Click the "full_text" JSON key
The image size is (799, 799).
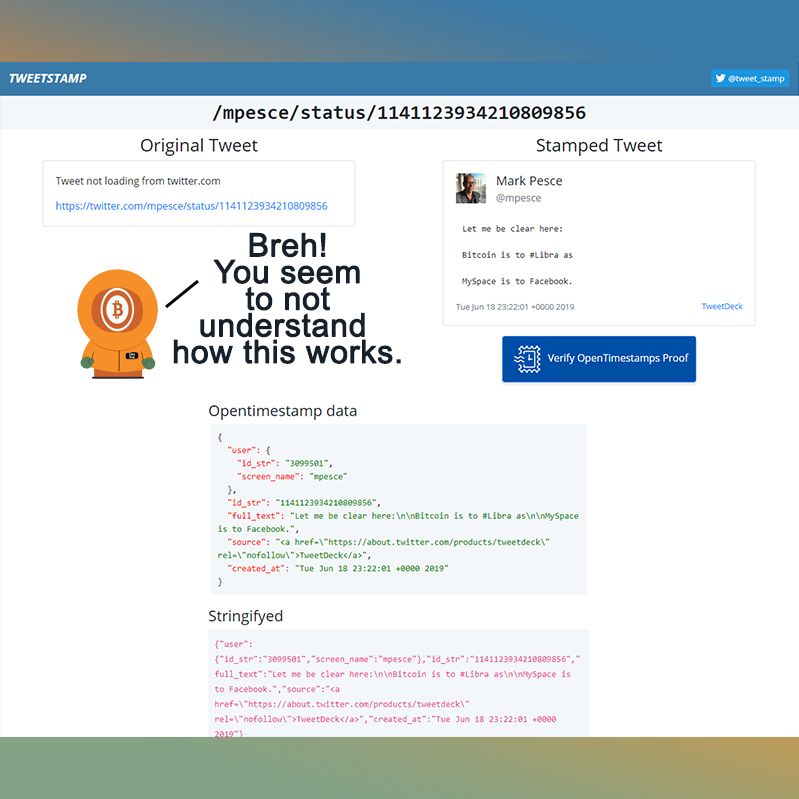coord(254,516)
